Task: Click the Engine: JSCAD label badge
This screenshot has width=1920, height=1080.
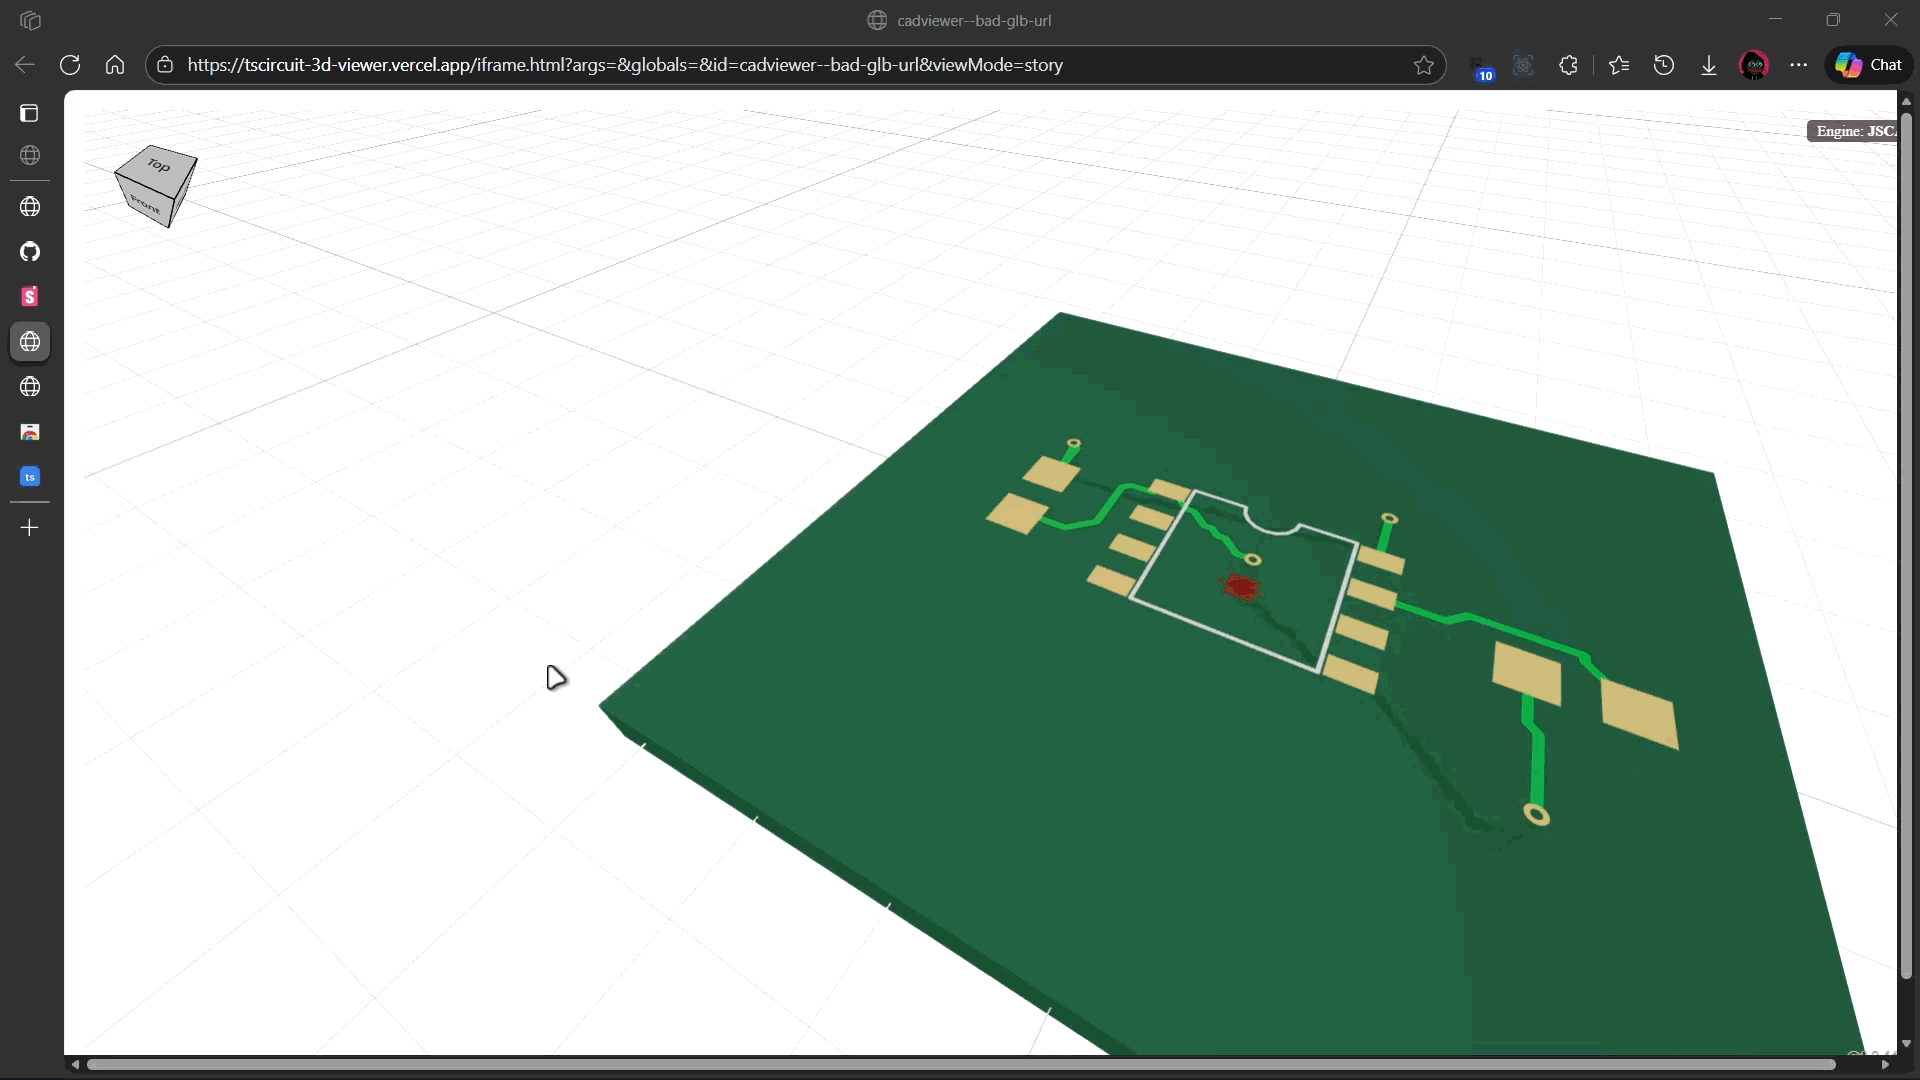Action: [x=1853, y=131]
